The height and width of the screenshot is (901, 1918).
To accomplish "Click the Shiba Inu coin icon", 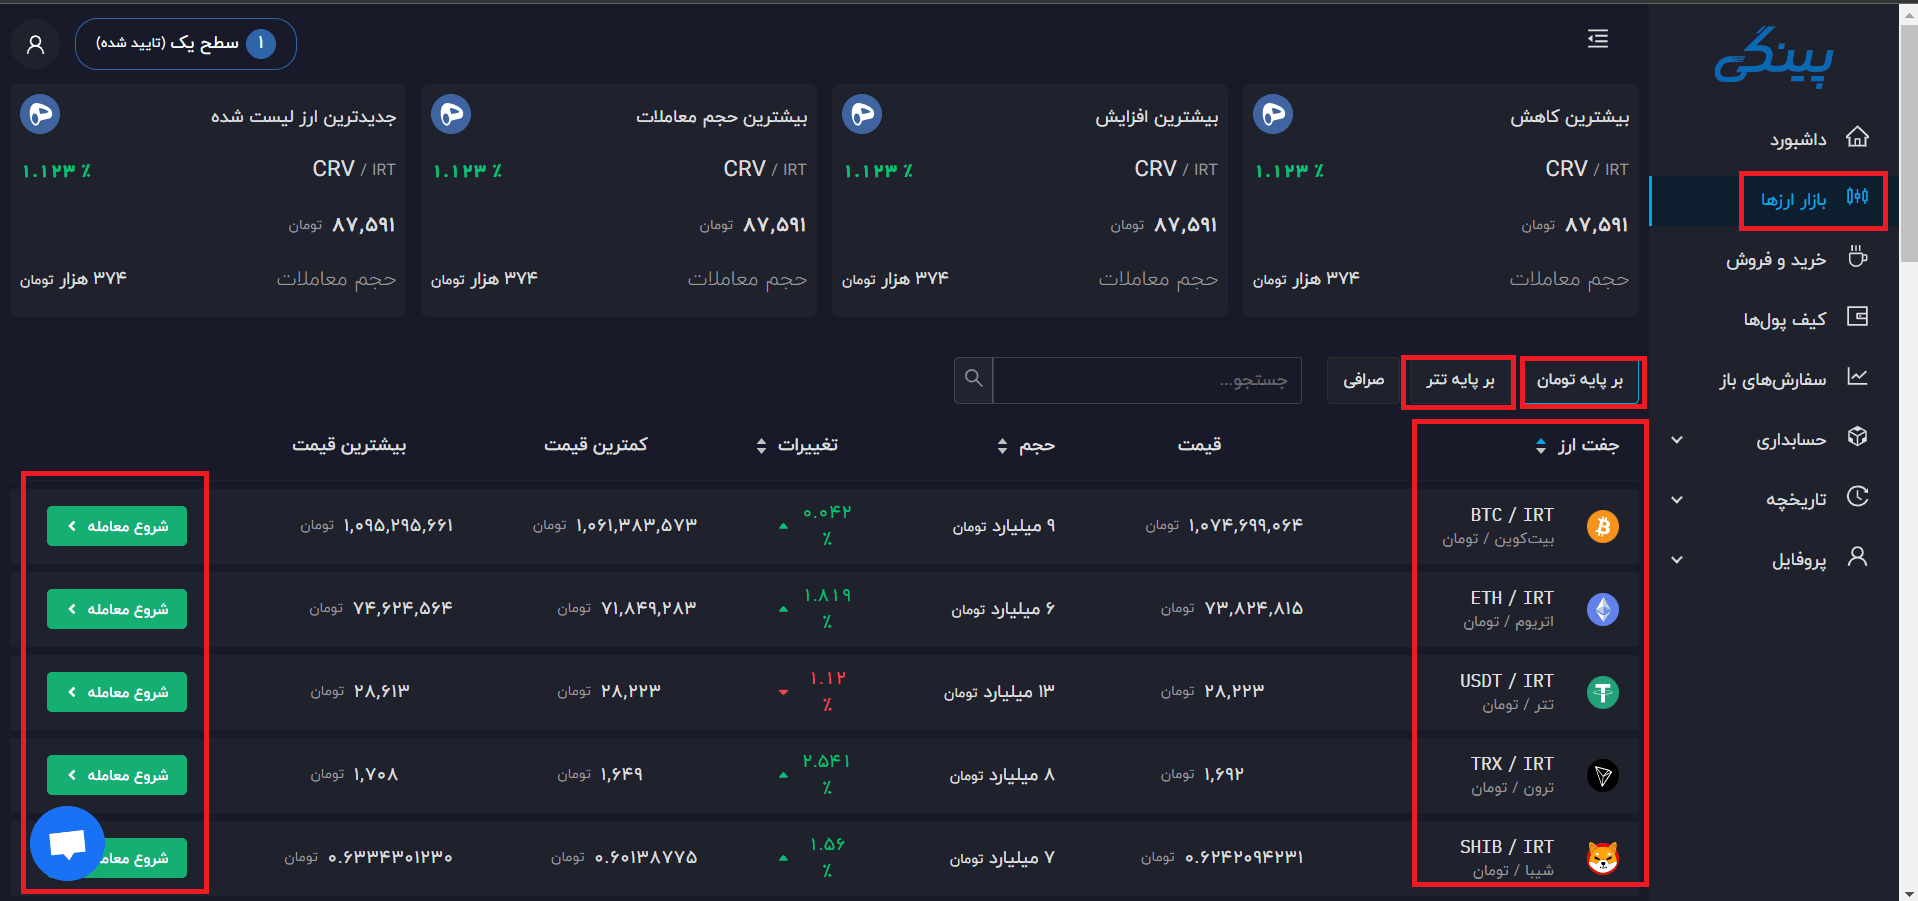I will [1603, 858].
